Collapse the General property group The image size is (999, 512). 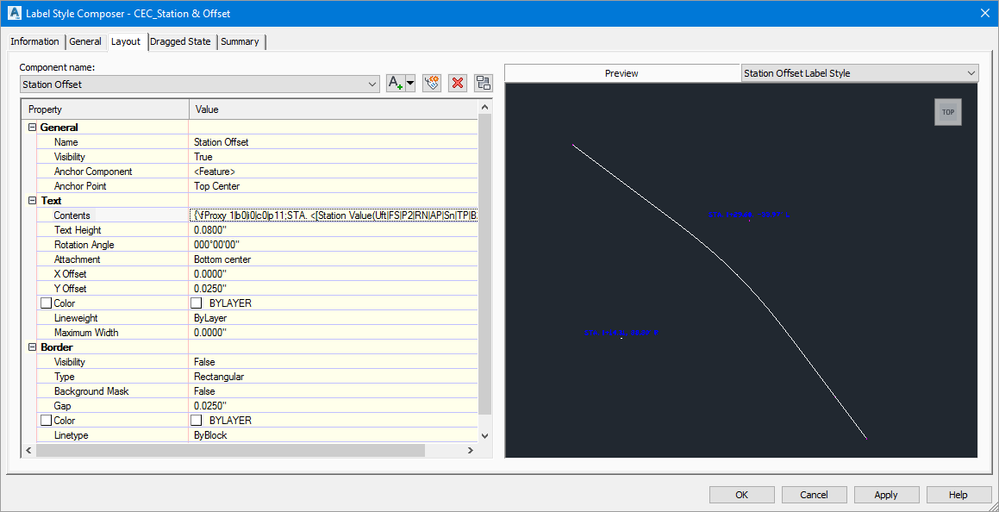[32, 127]
